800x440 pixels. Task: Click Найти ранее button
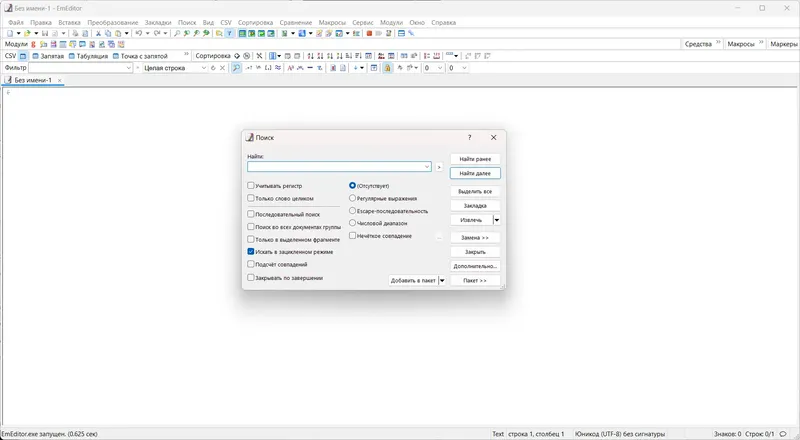point(475,159)
